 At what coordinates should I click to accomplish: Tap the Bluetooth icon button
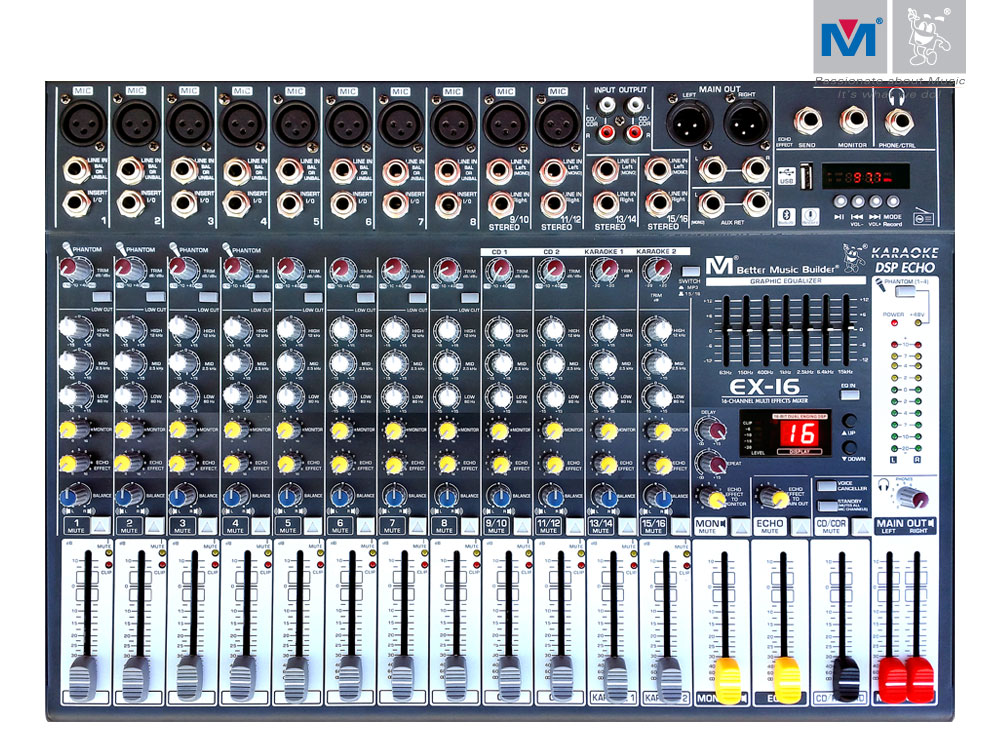pyautogui.click(x=786, y=216)
